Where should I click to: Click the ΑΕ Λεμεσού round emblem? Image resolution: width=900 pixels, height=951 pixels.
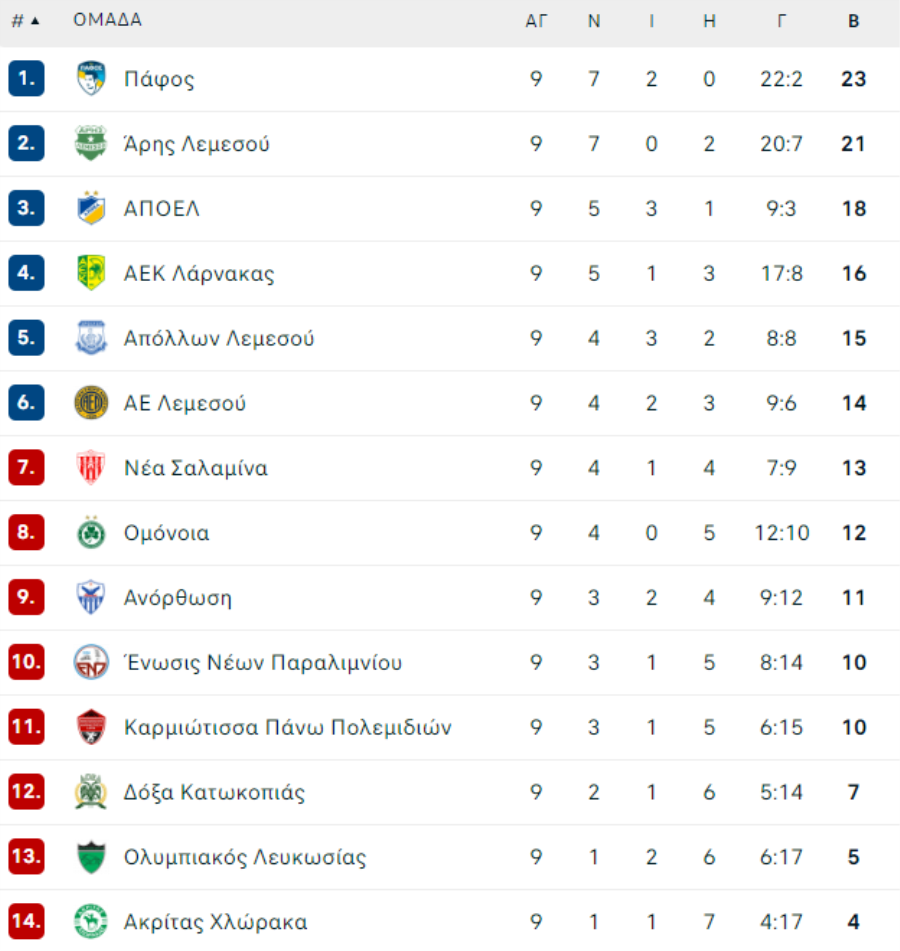91,403
